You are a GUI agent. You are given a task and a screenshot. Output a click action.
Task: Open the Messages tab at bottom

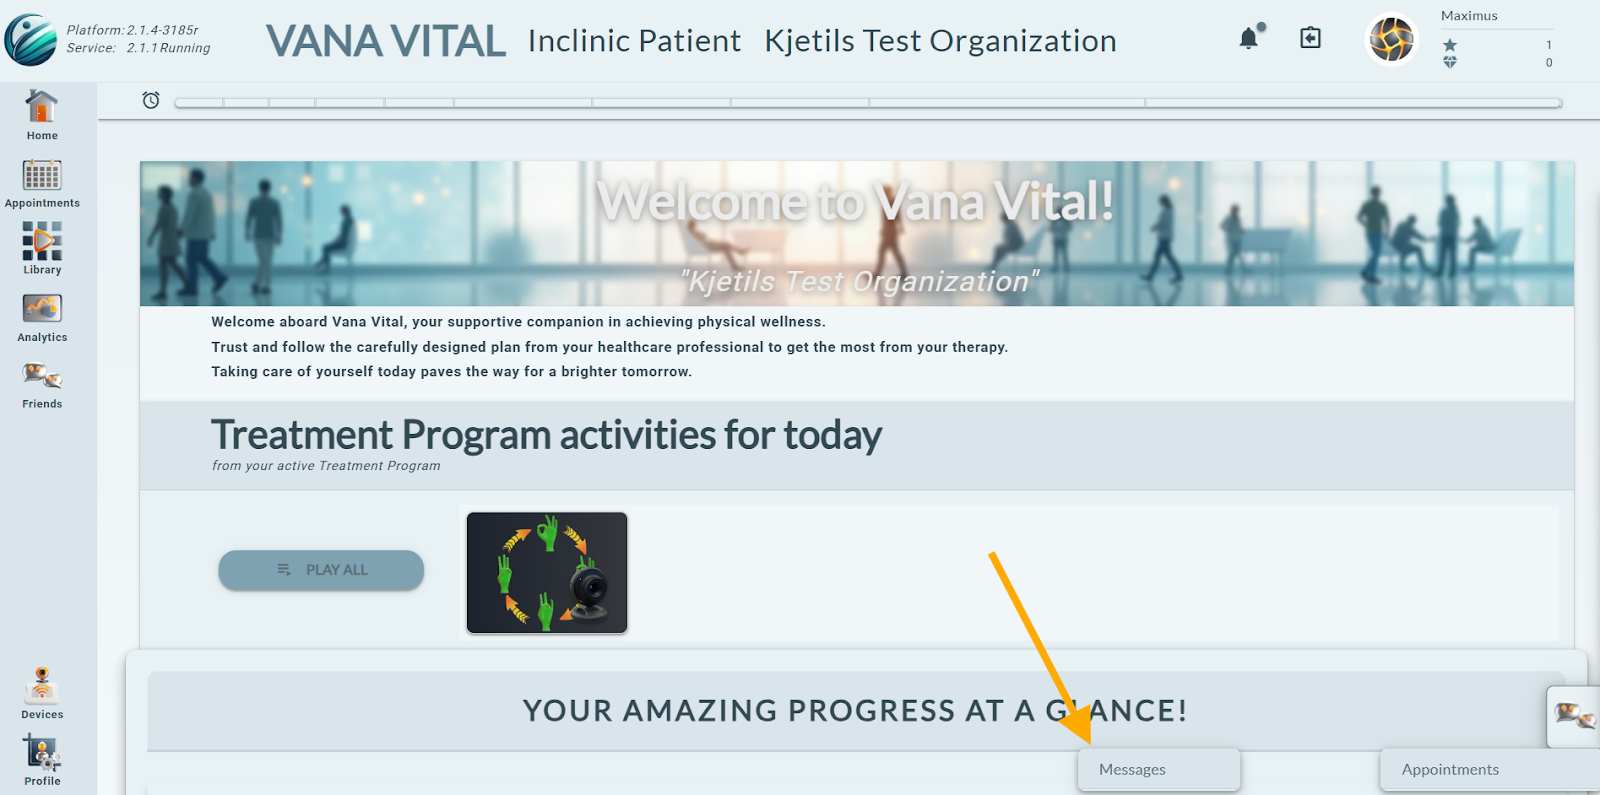click(1159, 770)
